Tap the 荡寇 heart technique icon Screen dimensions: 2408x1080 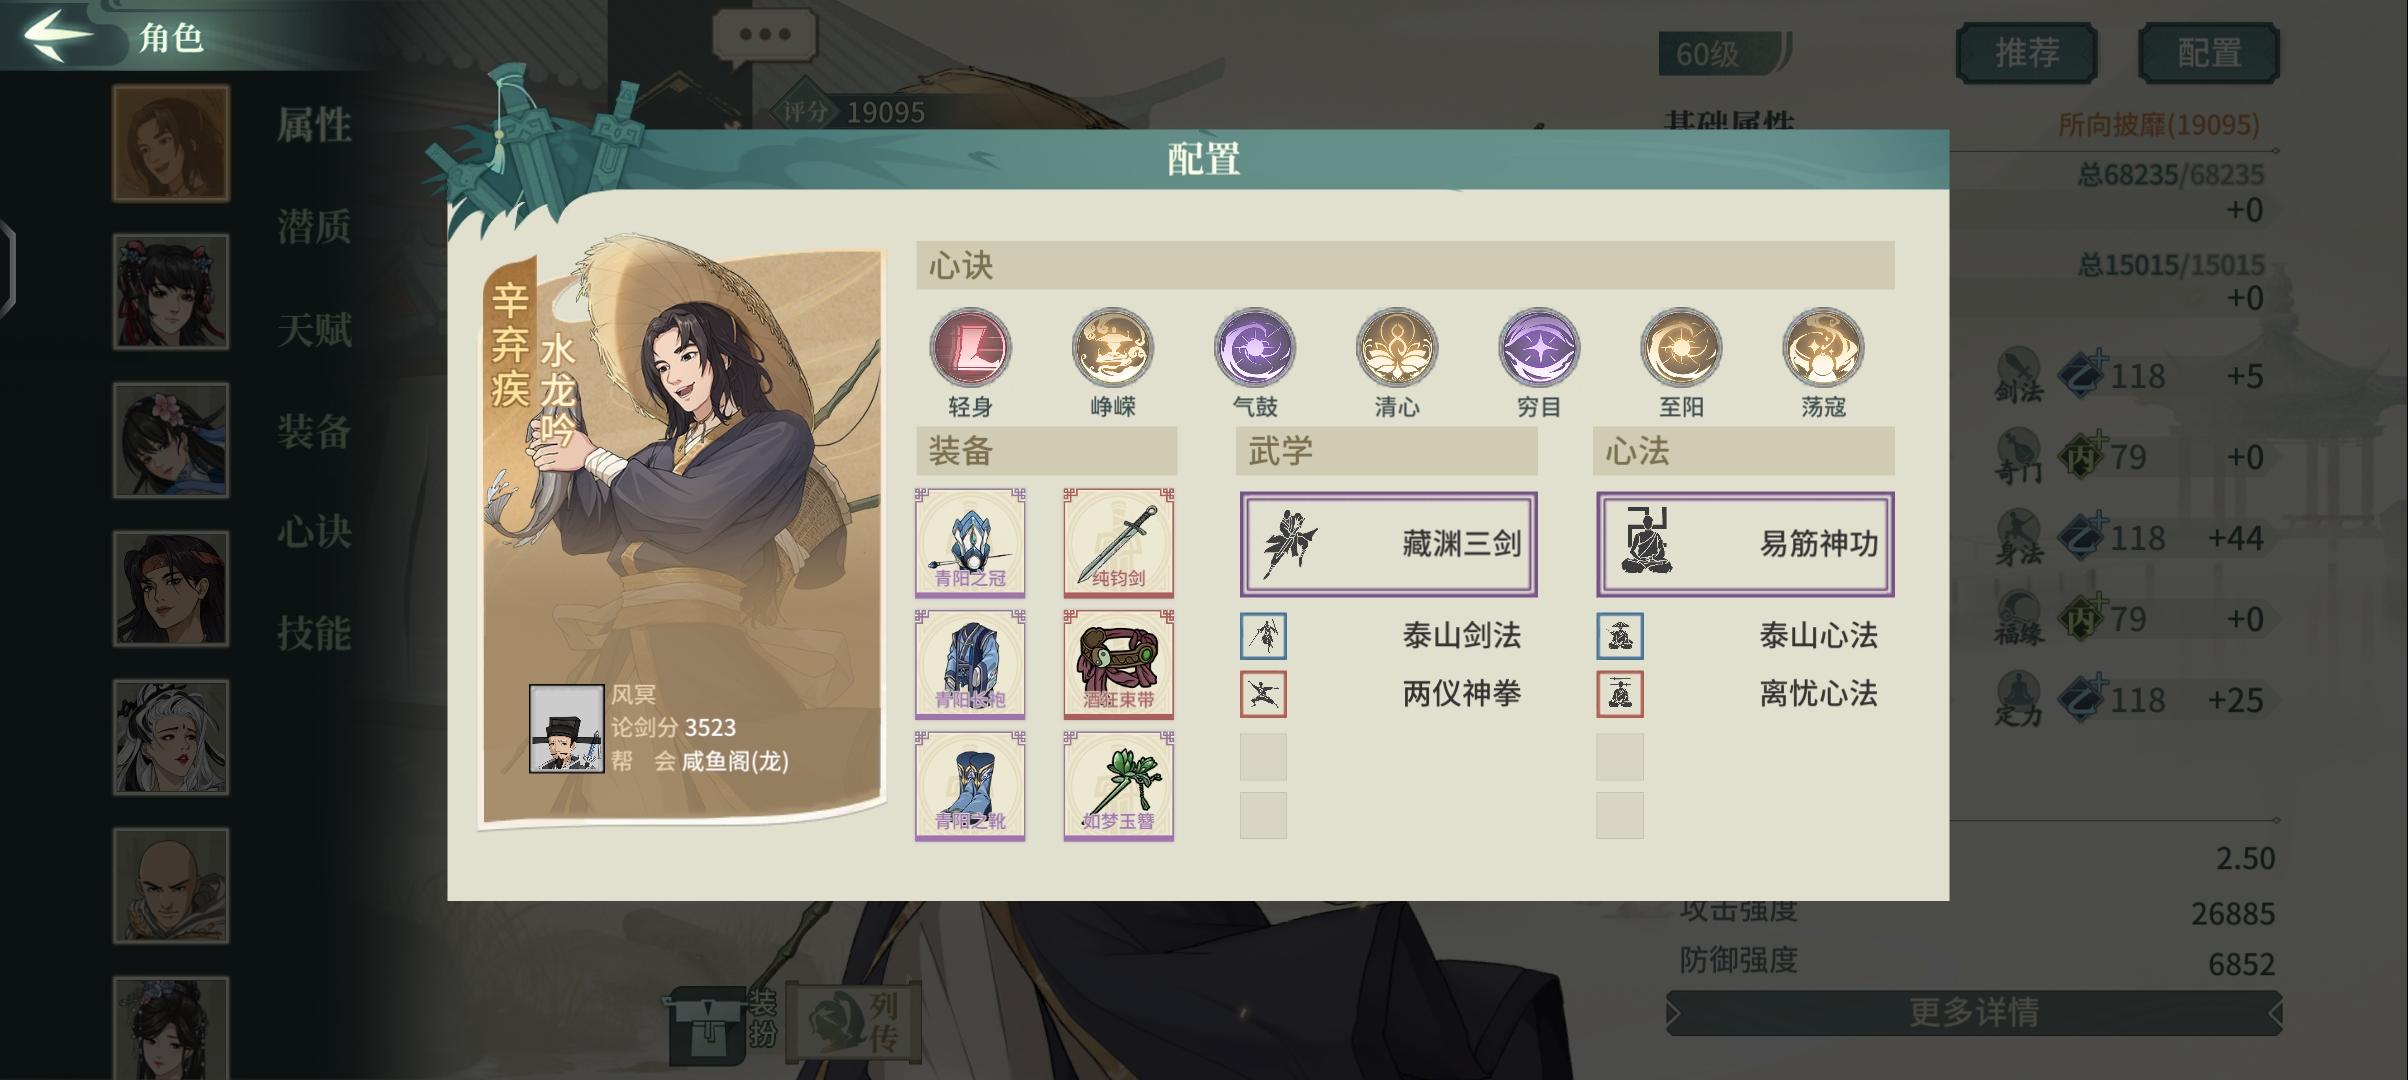(x=1823, y=348)
